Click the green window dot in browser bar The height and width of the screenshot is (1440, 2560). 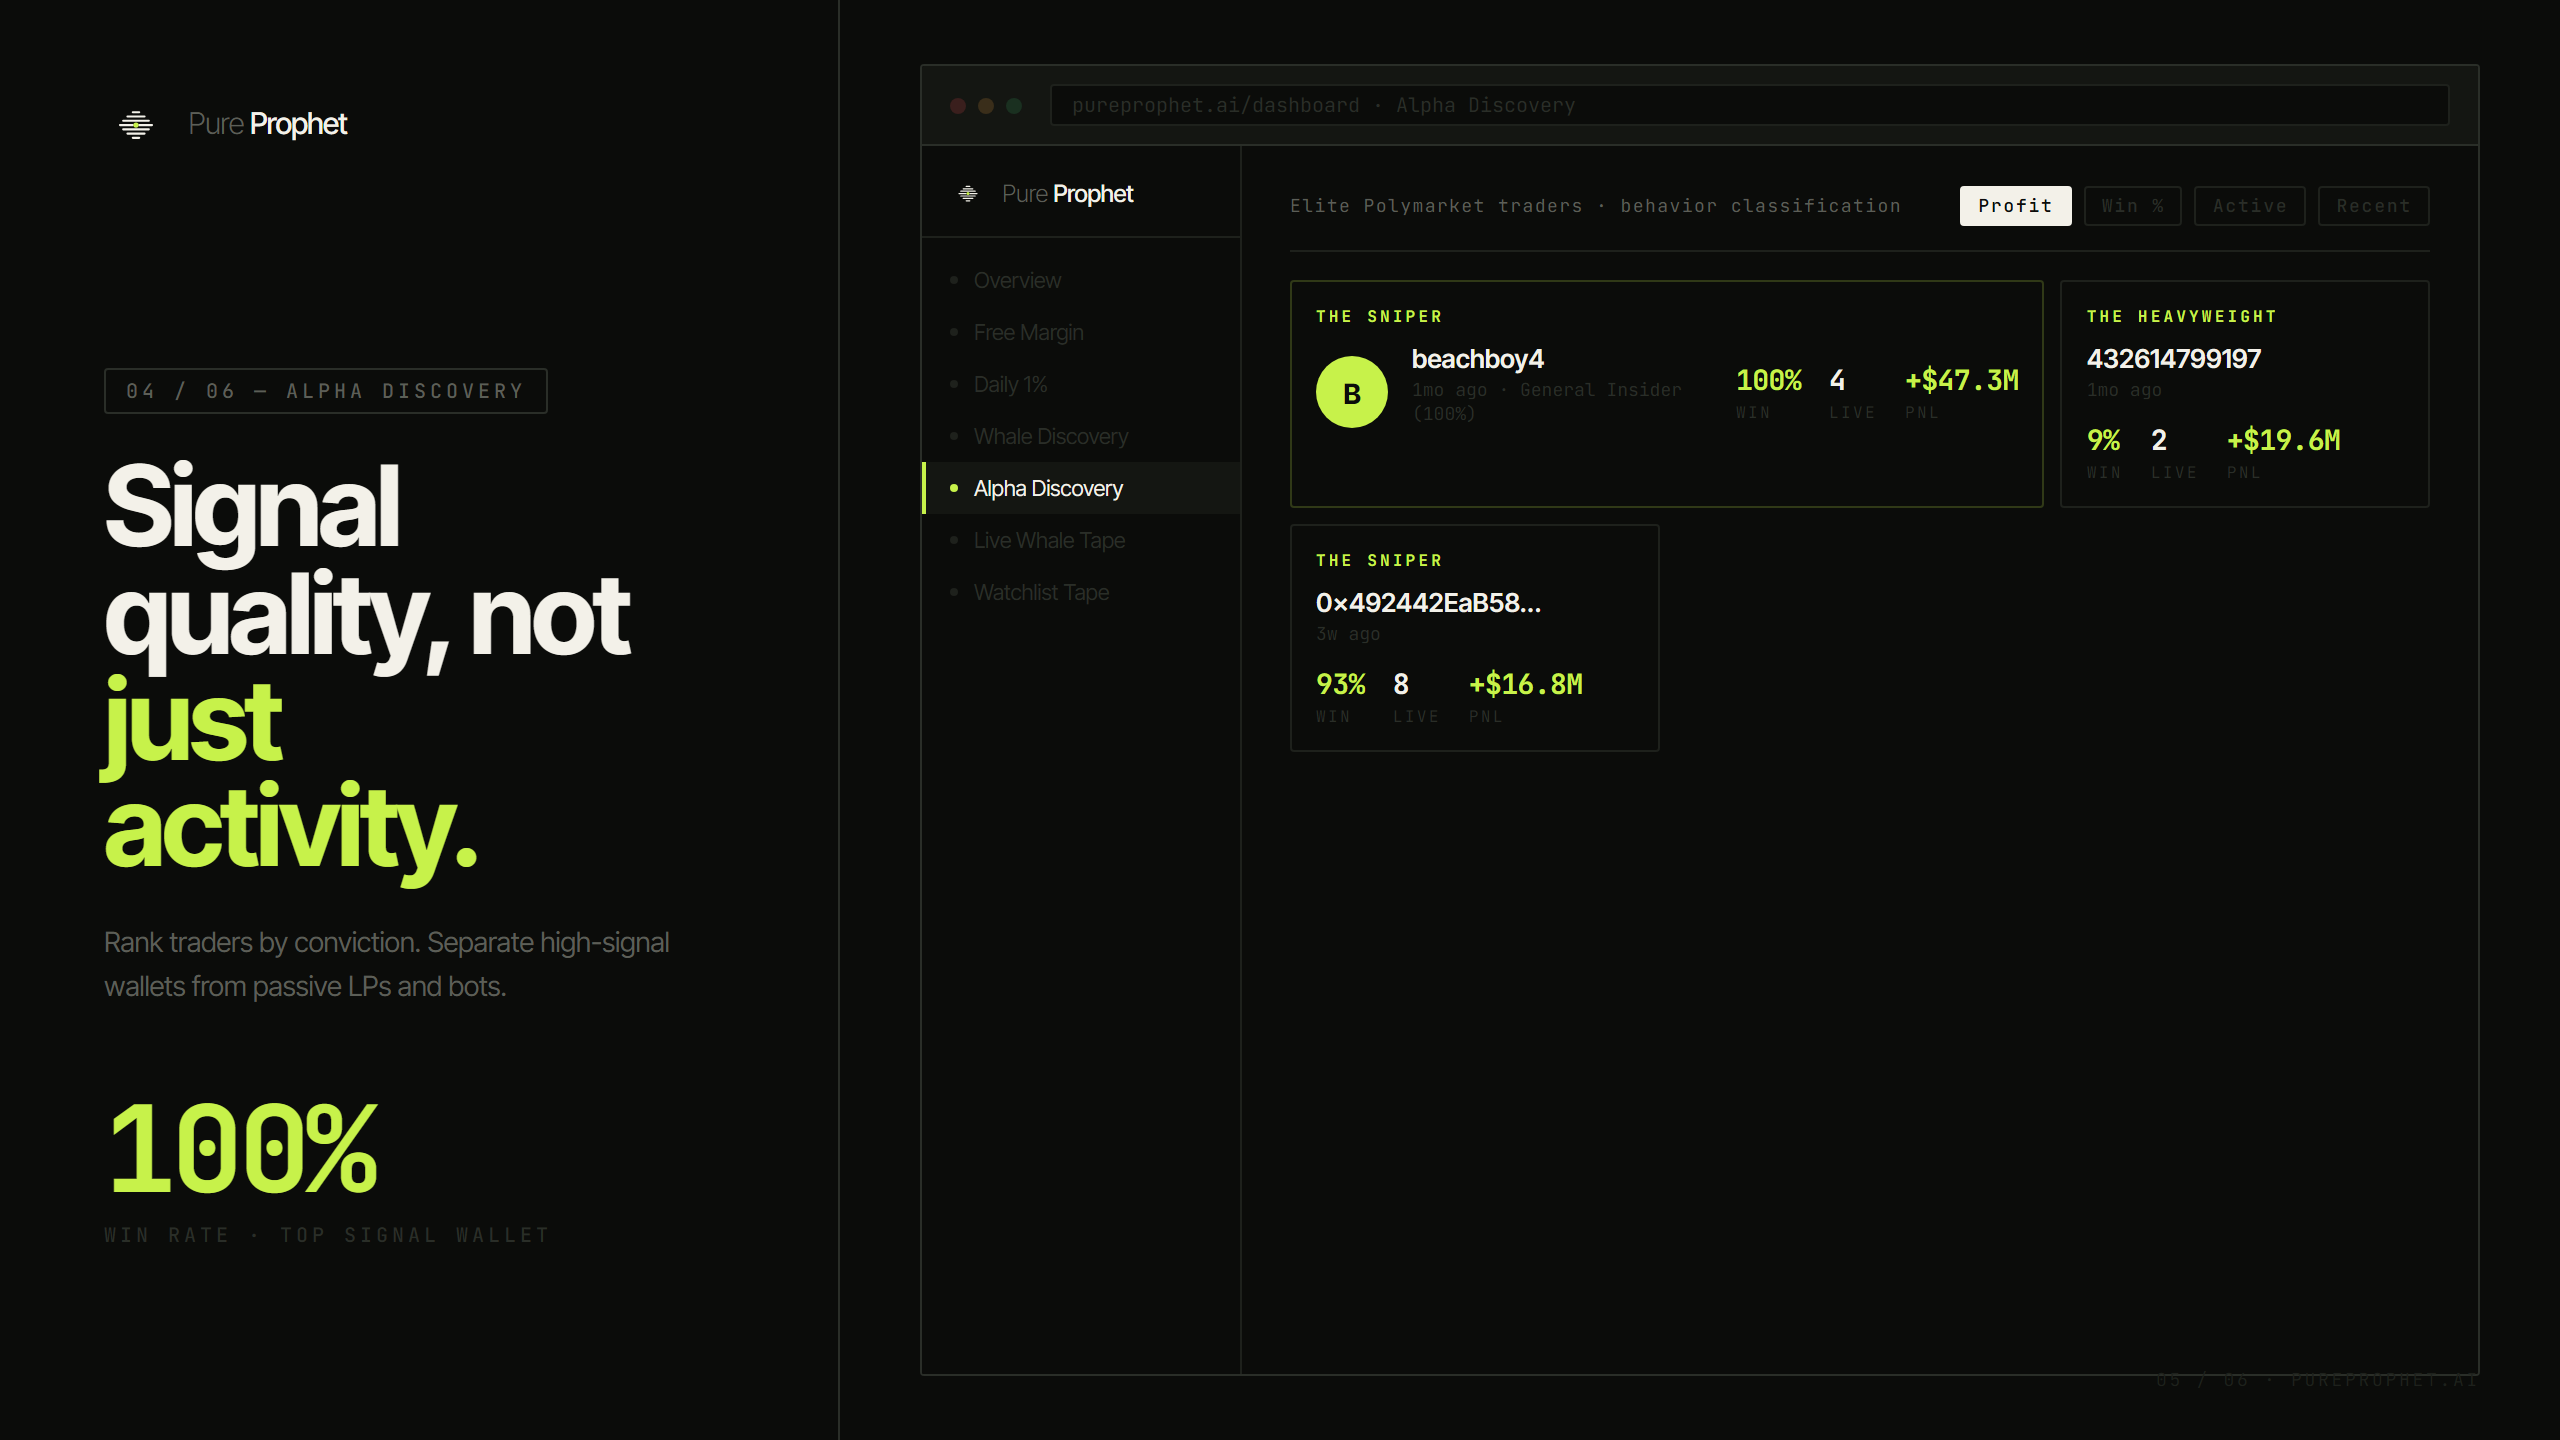click(1014, 106)
